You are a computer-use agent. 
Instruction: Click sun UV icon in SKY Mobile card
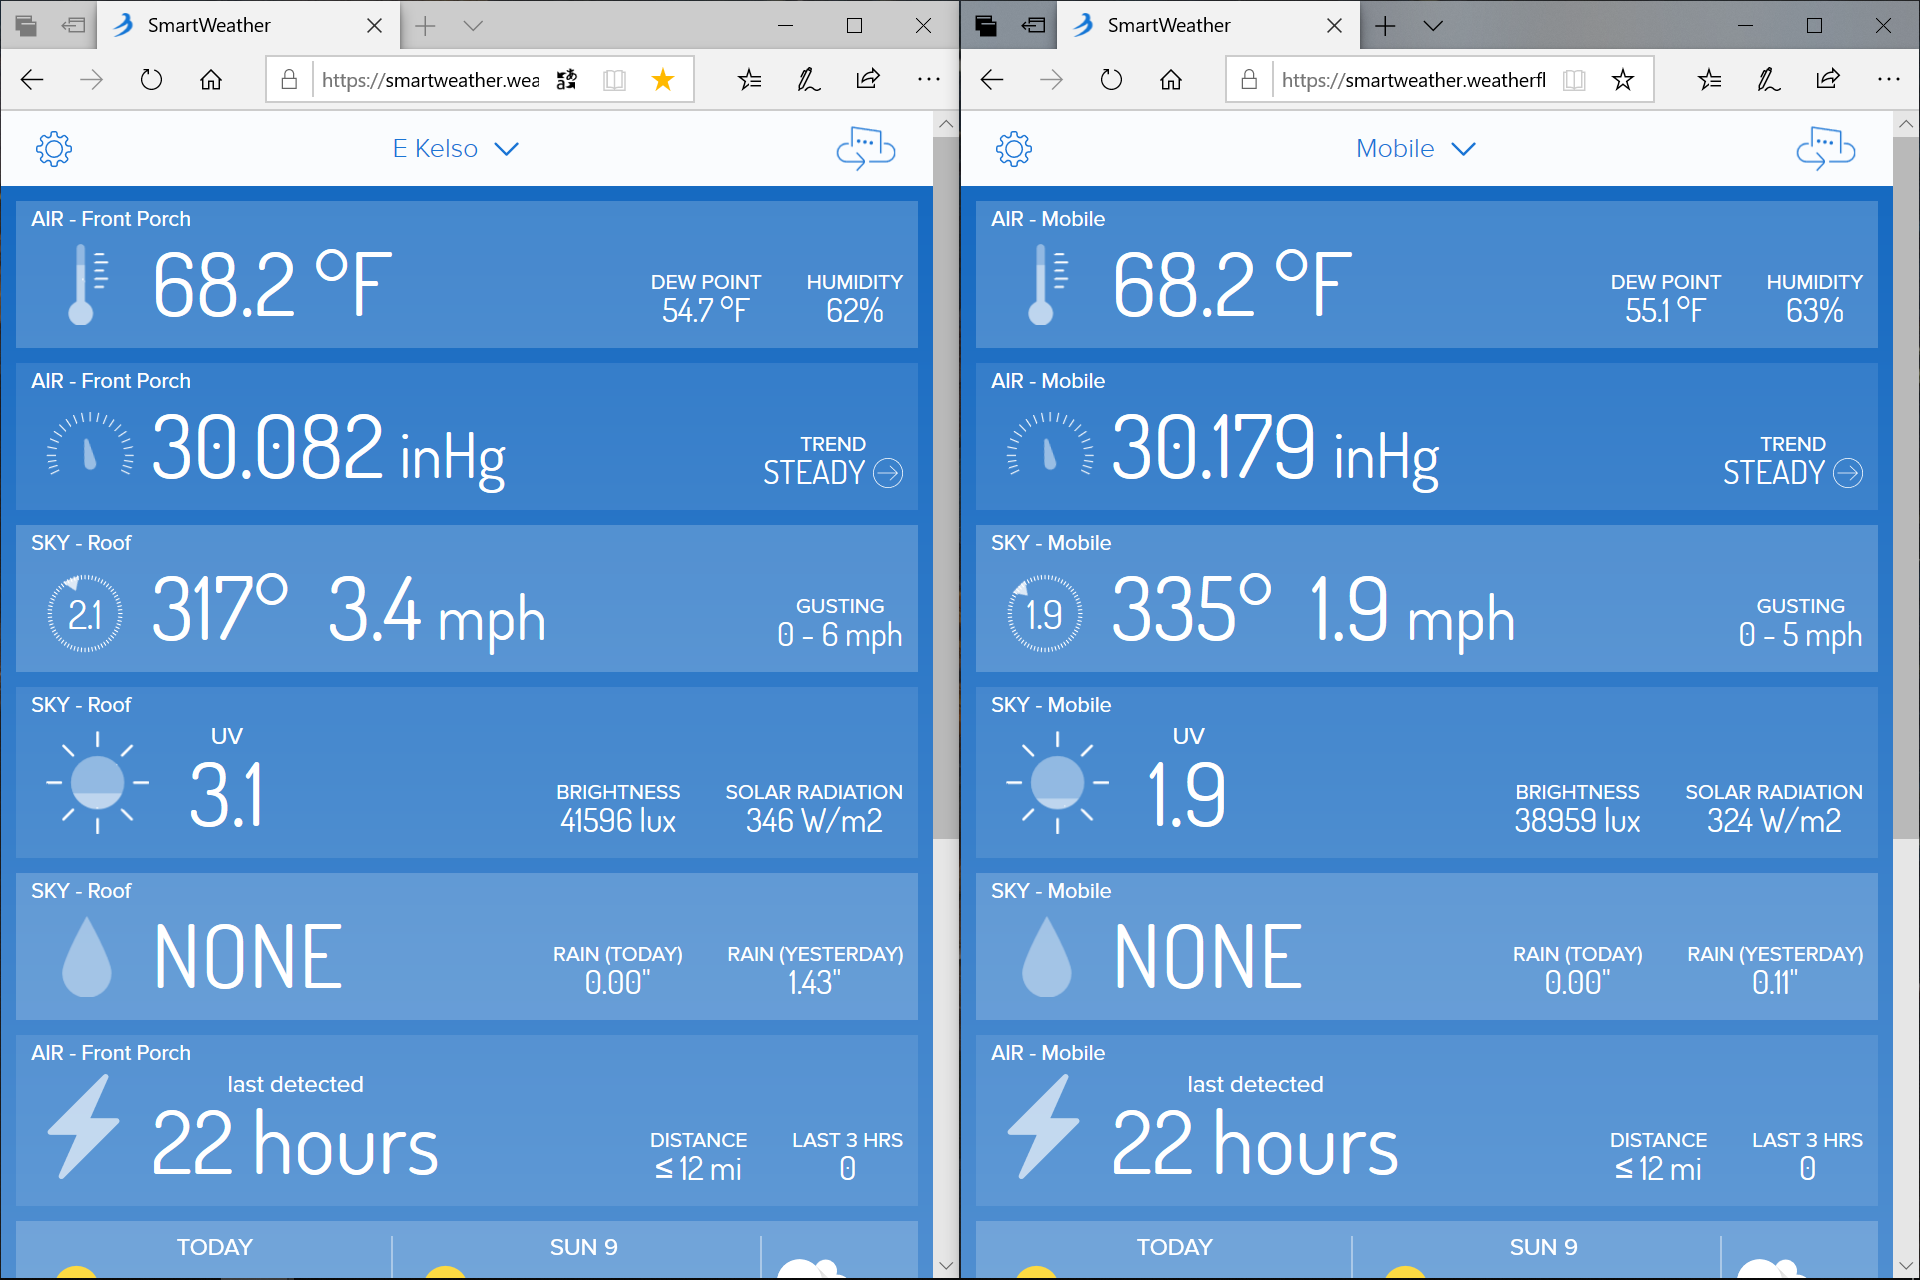click(1057, 782)
